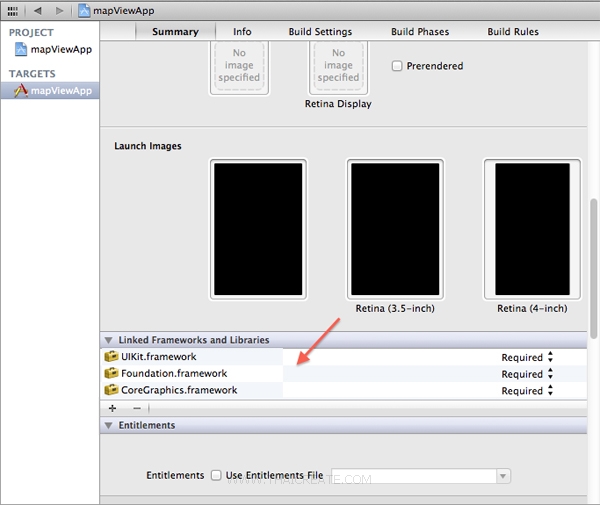
Task: Click the mapViewApp file icon in the breadcrumb
Action: 84,11
